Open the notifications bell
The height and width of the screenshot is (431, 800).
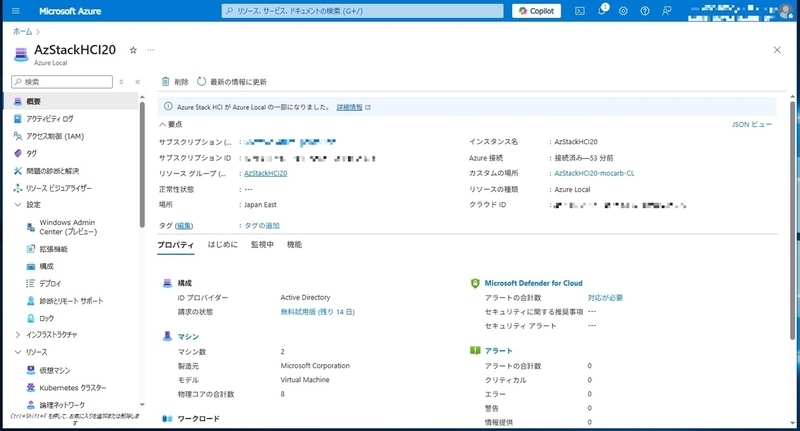coord(602,10)
